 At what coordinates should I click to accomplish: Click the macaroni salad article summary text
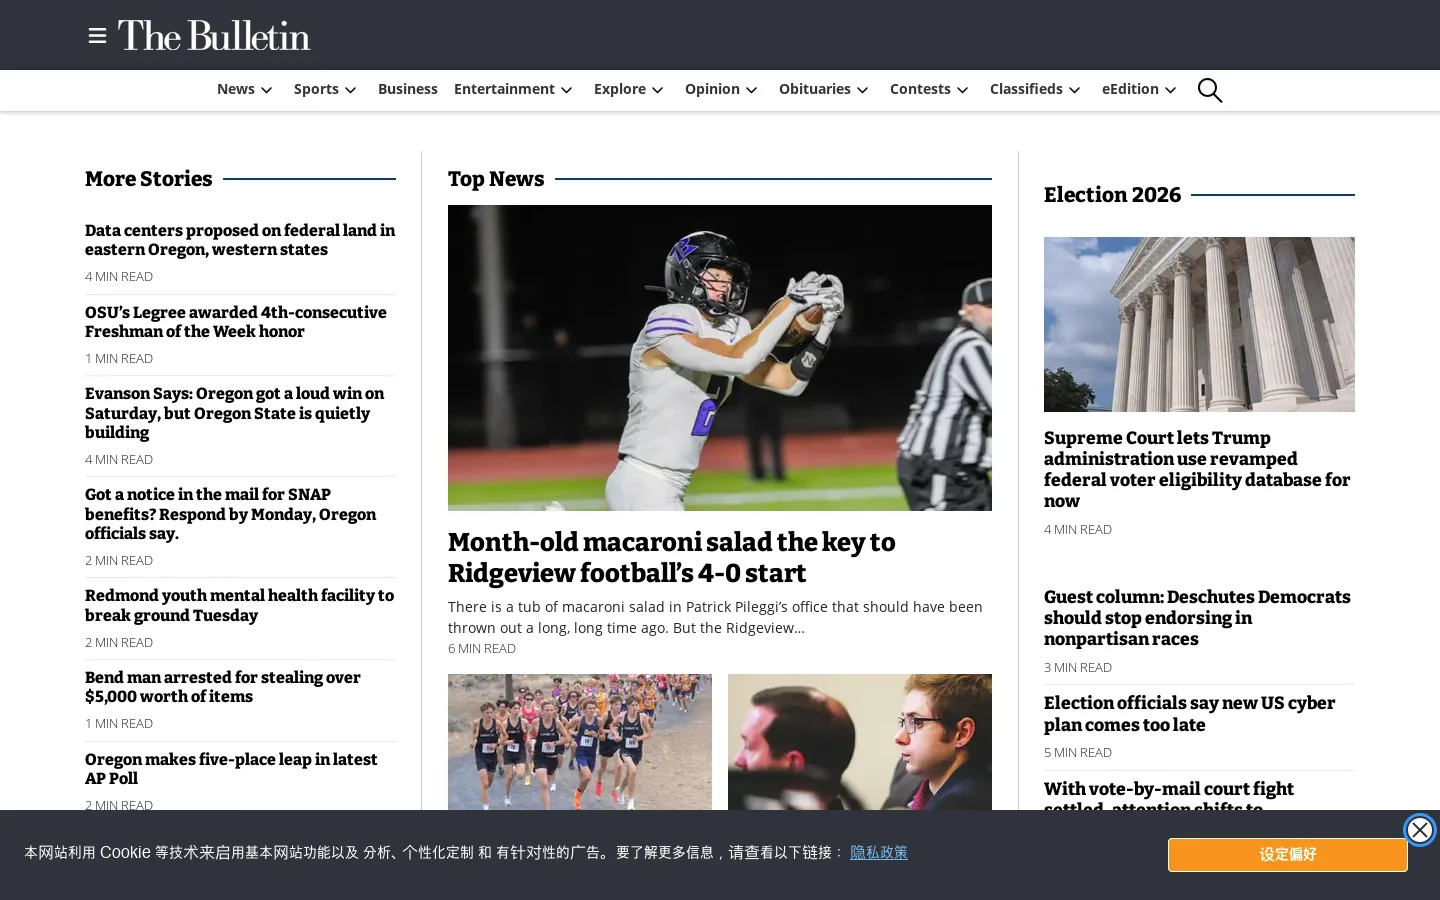(x=715, y=617)
